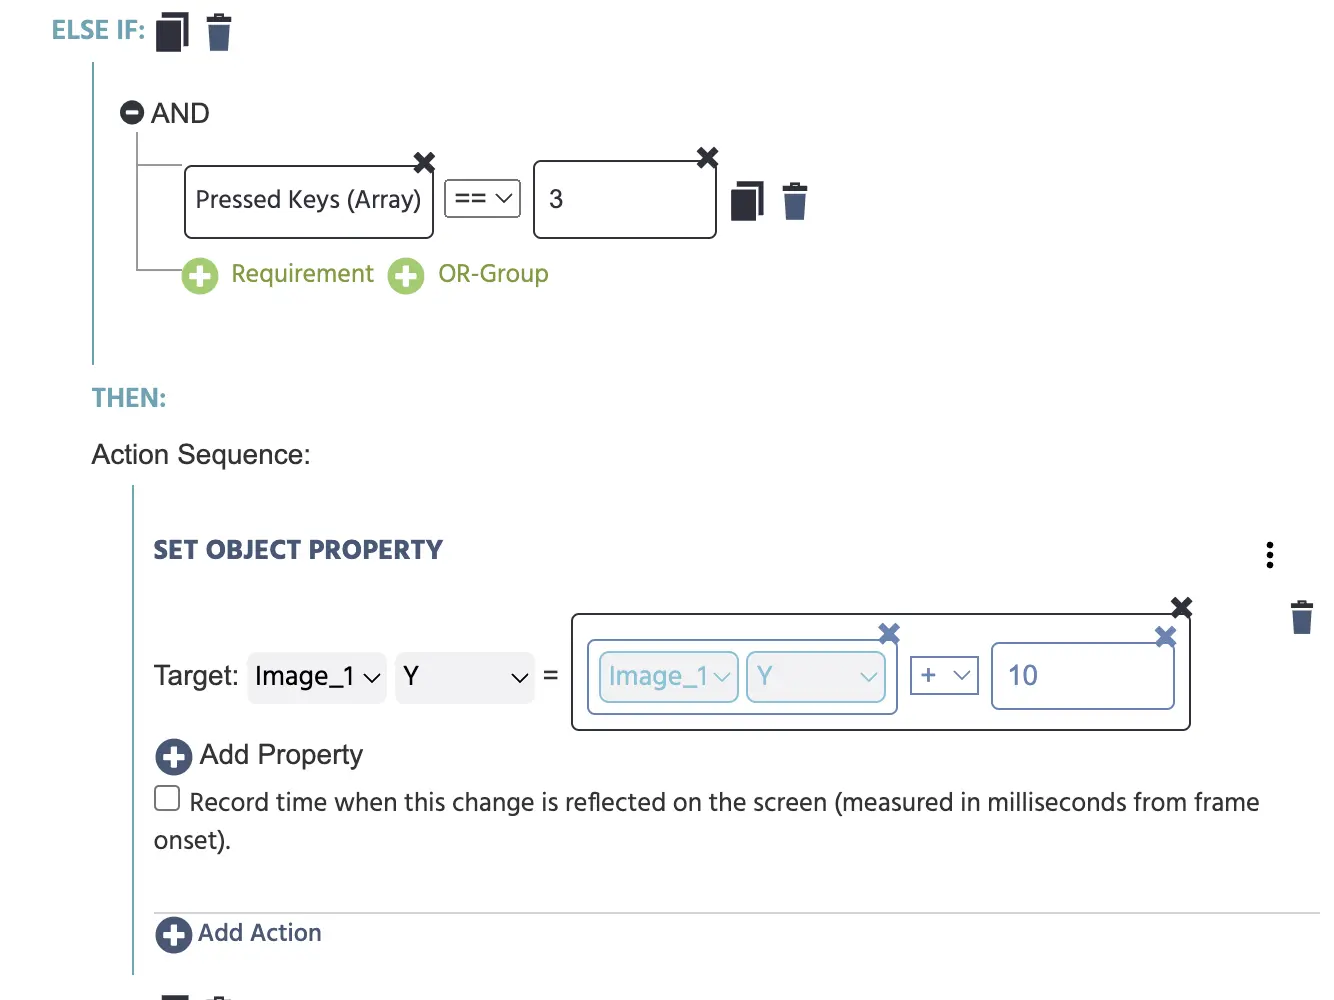Screen dimensions: 1334x1000
Task: Open the + arithmetic operator dropdown
Action: [944, 676]
